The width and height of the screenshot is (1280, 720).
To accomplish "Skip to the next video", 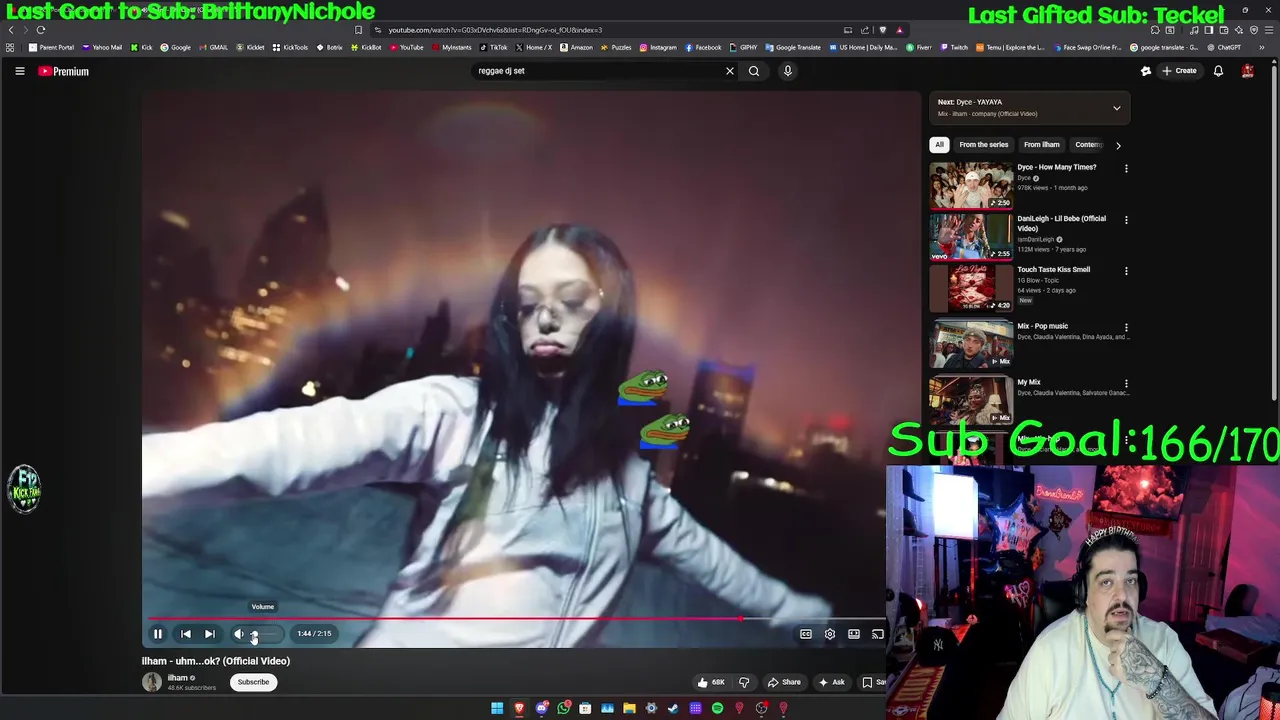I will (209, 633).
